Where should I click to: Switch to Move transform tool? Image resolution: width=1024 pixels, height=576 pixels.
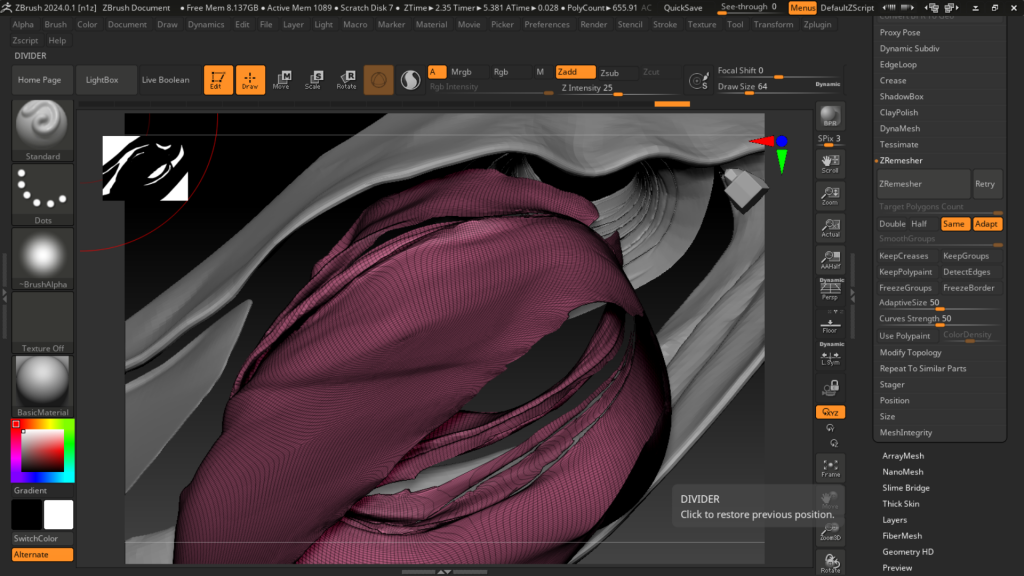(281, 80)
